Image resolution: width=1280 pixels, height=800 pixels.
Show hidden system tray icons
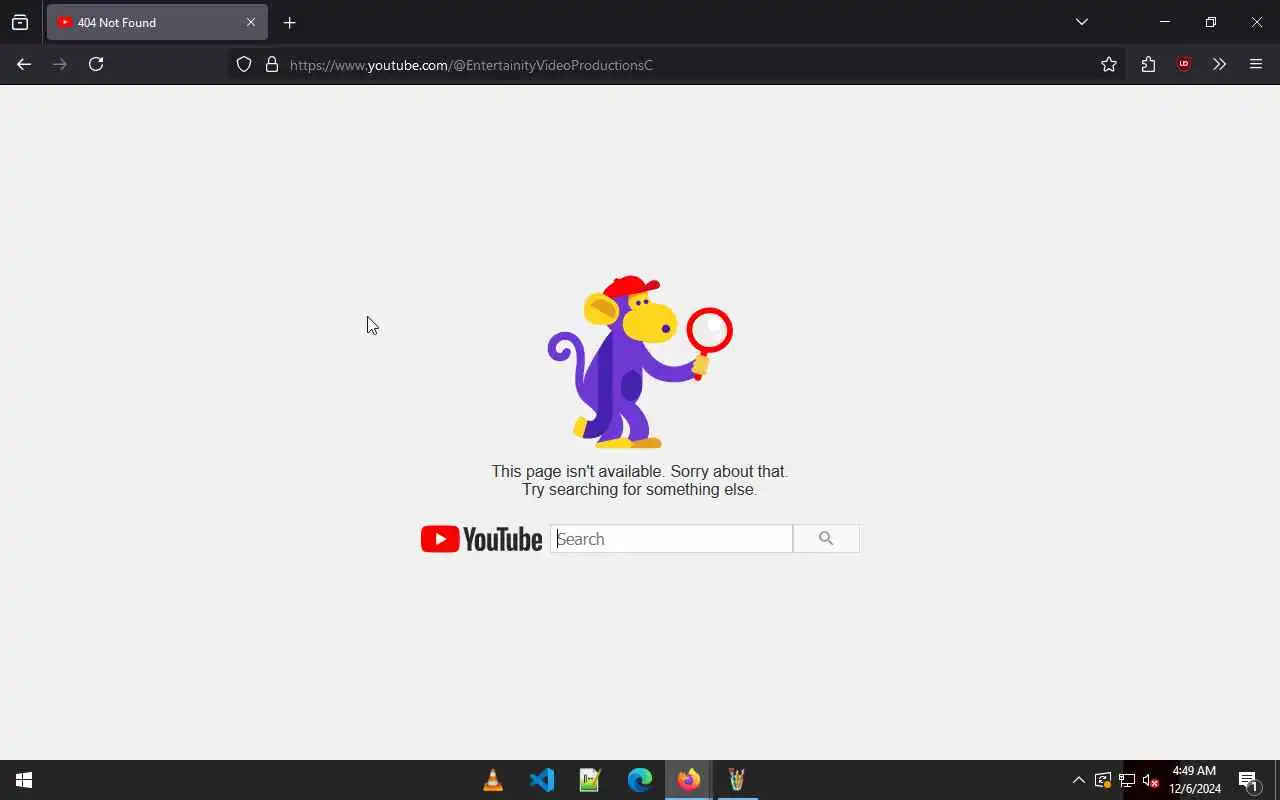(x=1078, y=780)
